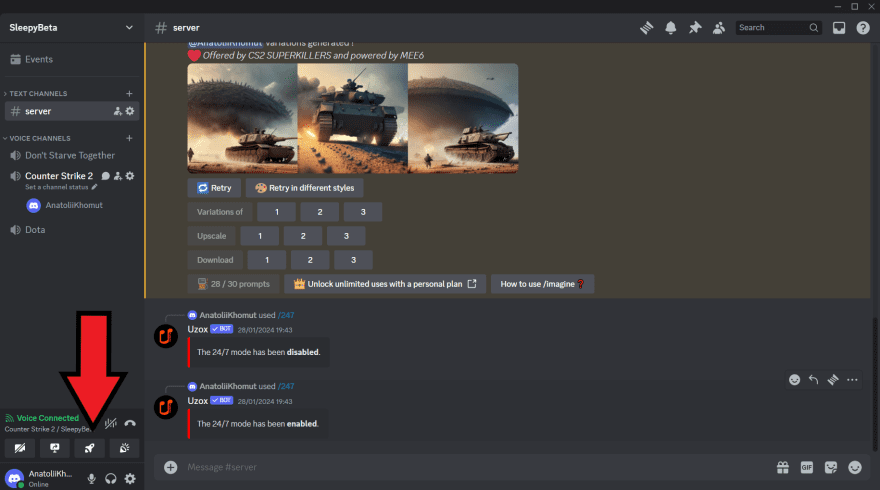The width and height of the screenshot is (880, 490).
Task: Open user settings gear icon
Action: 130,479
